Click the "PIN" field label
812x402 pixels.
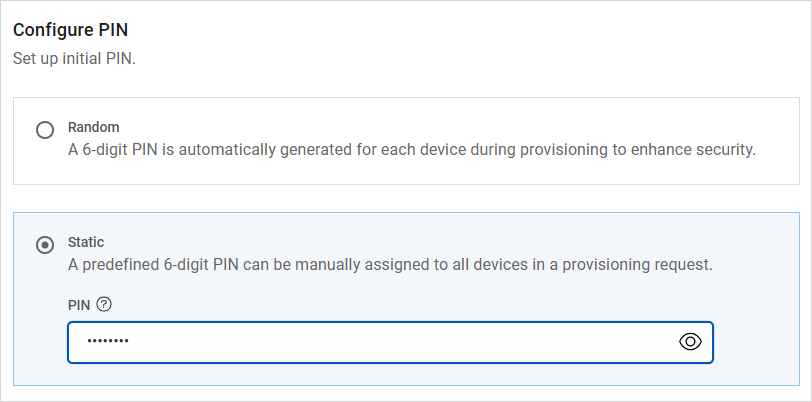point(79,303)
